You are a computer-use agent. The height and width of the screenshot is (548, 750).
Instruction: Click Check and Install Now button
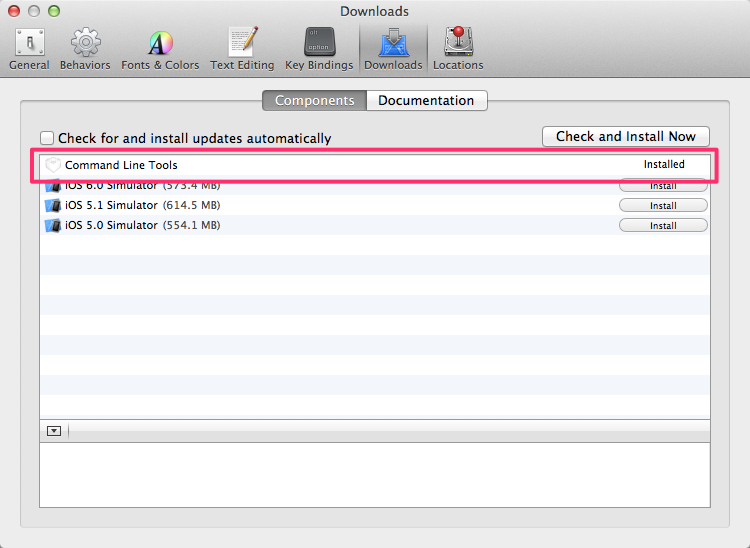click(626, 136)
